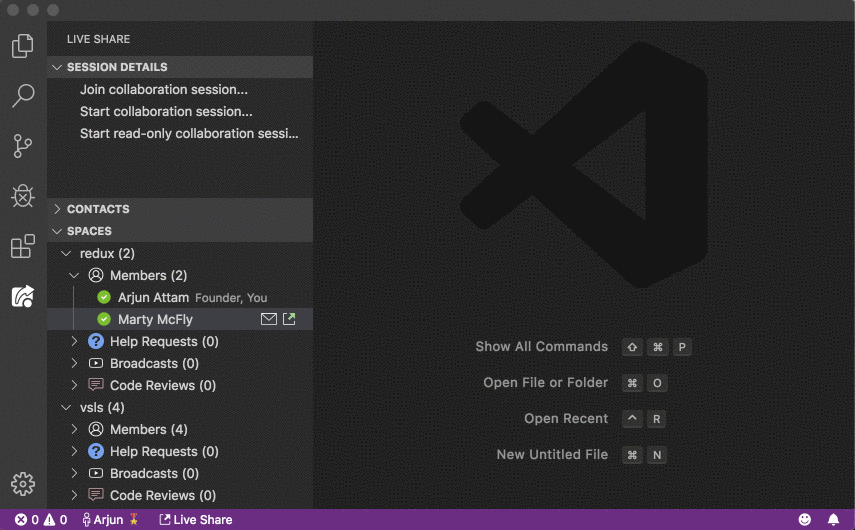Click the redux Members person icon
The height and width of the screenshot is (530, 855).
point(96,275)
